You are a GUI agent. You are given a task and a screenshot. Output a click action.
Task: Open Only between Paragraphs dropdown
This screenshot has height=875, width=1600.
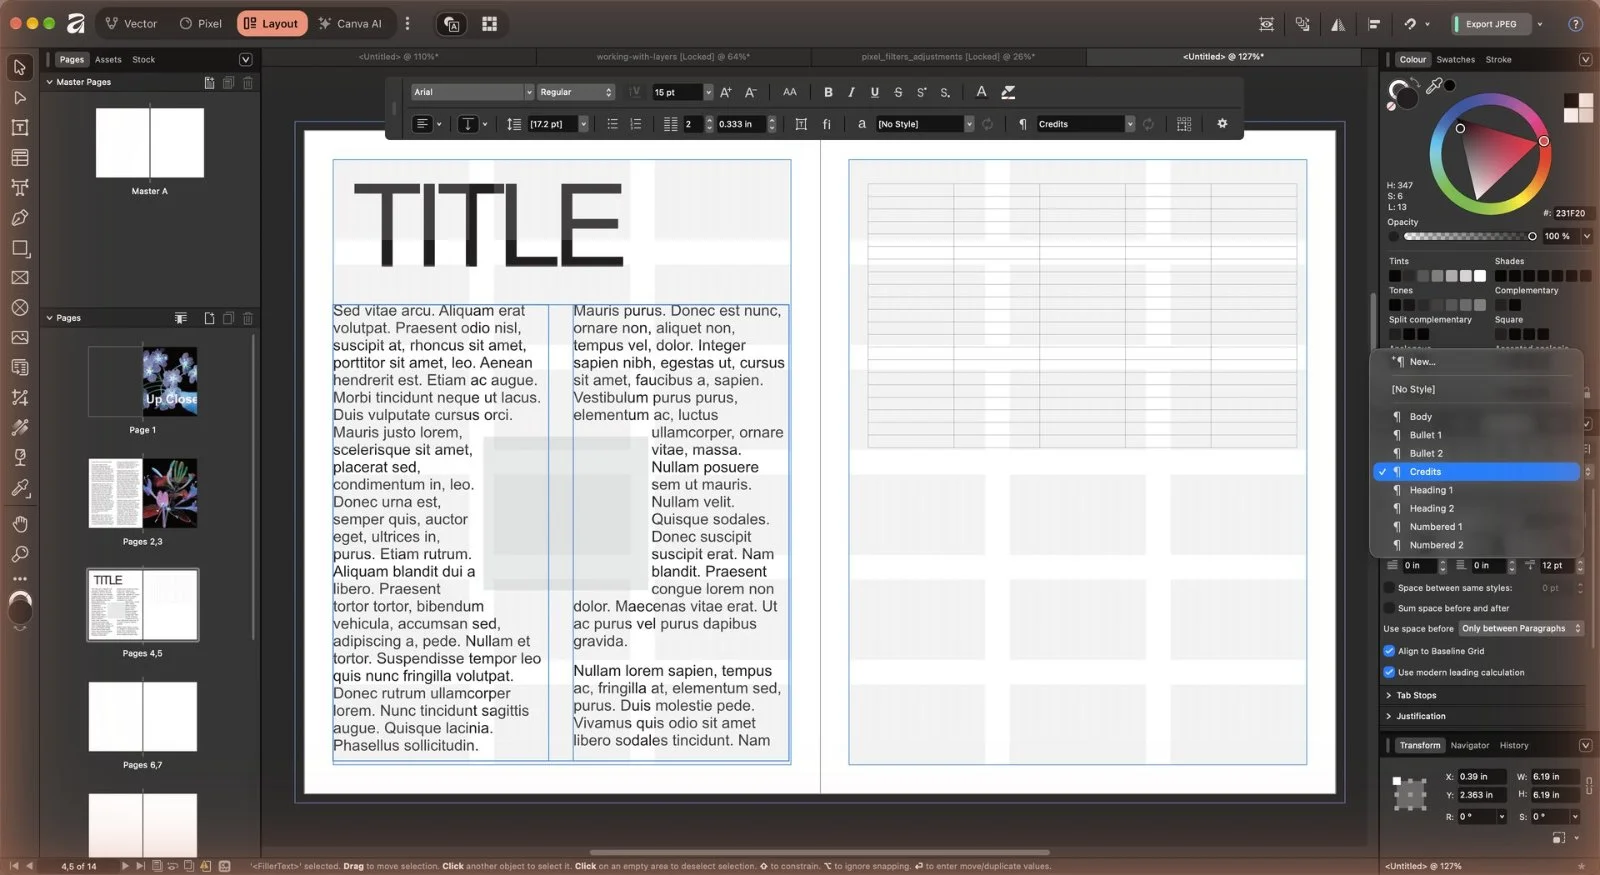point(1521,629)
